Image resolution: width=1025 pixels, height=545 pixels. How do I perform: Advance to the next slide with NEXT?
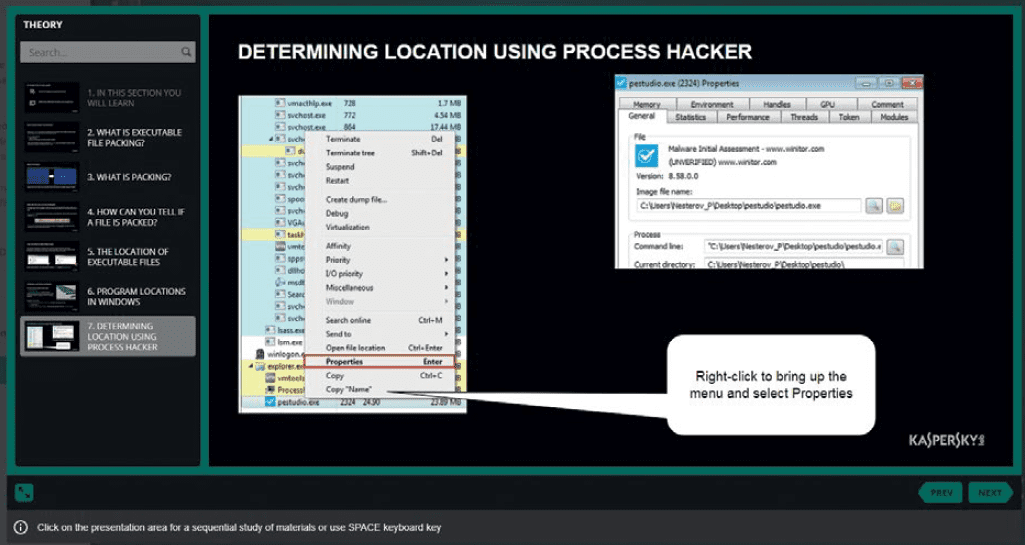click(990, 493)
